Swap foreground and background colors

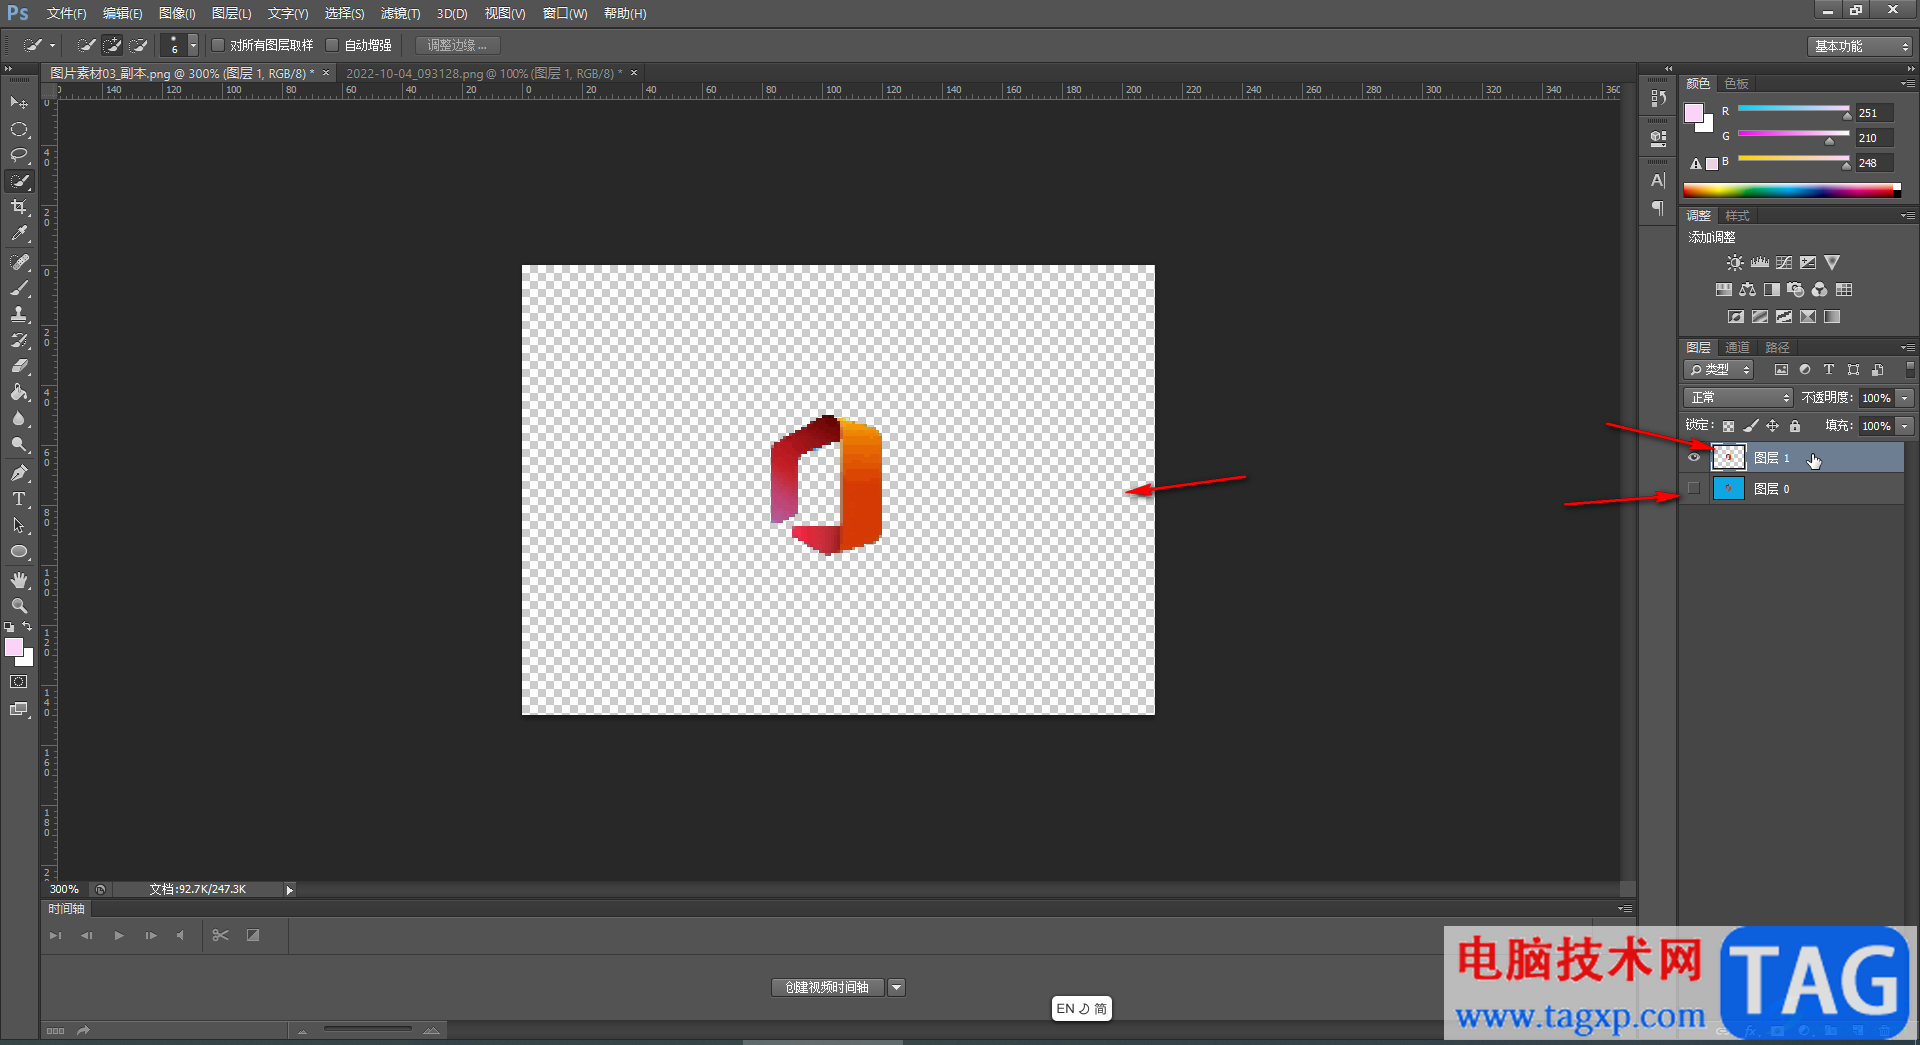(27, 627)
